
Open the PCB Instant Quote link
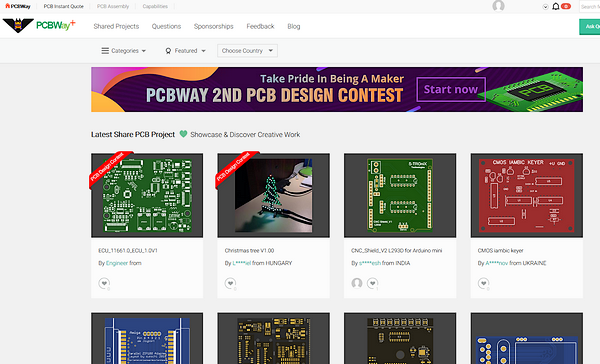pyautogui.click(x=64, y=7)
